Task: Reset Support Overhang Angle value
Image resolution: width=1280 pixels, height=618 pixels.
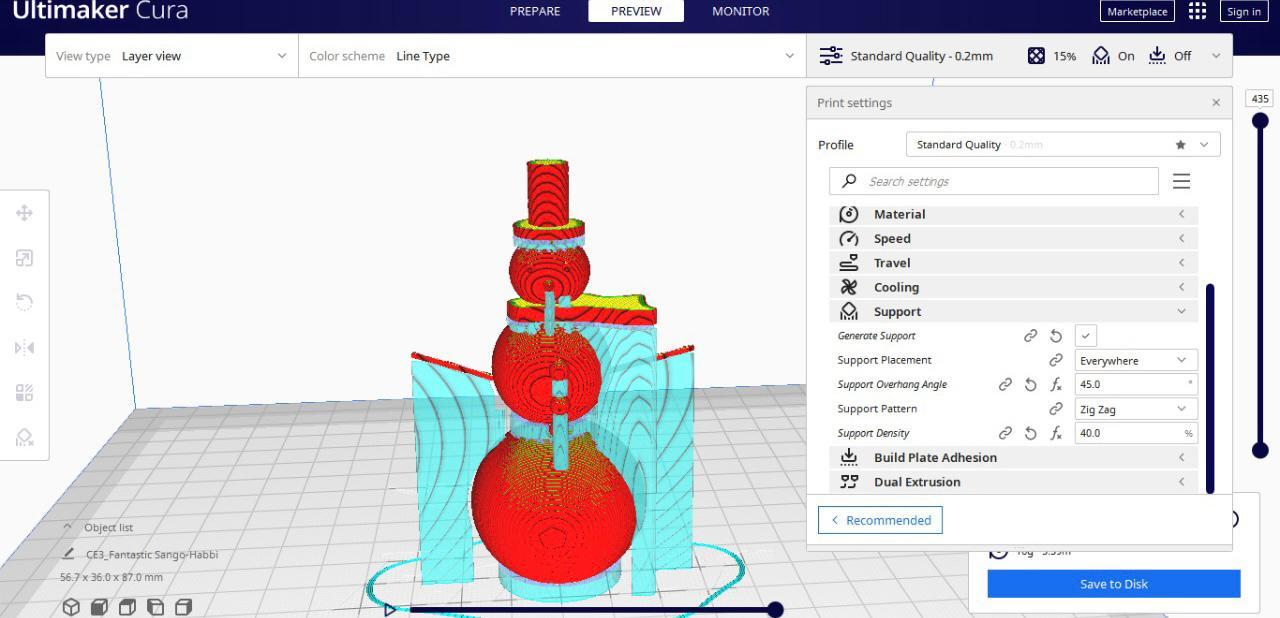Action: click(1030, 384)
